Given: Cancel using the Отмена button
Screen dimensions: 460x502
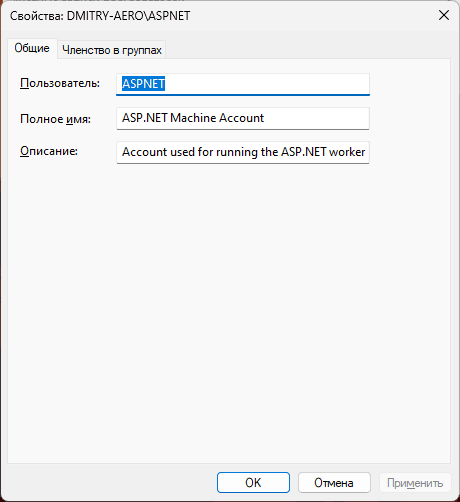Looking at the screenshot, I should tap(334, 482).
